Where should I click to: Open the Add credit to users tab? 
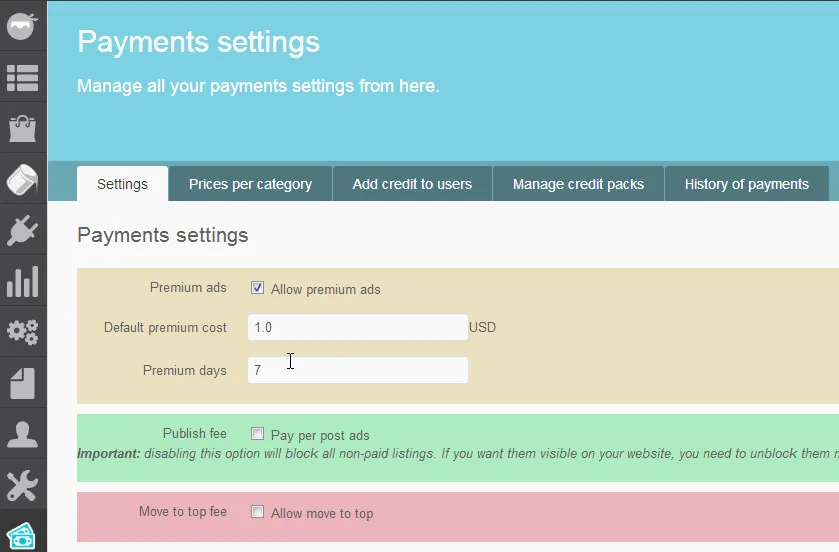[x=412, y=184]
